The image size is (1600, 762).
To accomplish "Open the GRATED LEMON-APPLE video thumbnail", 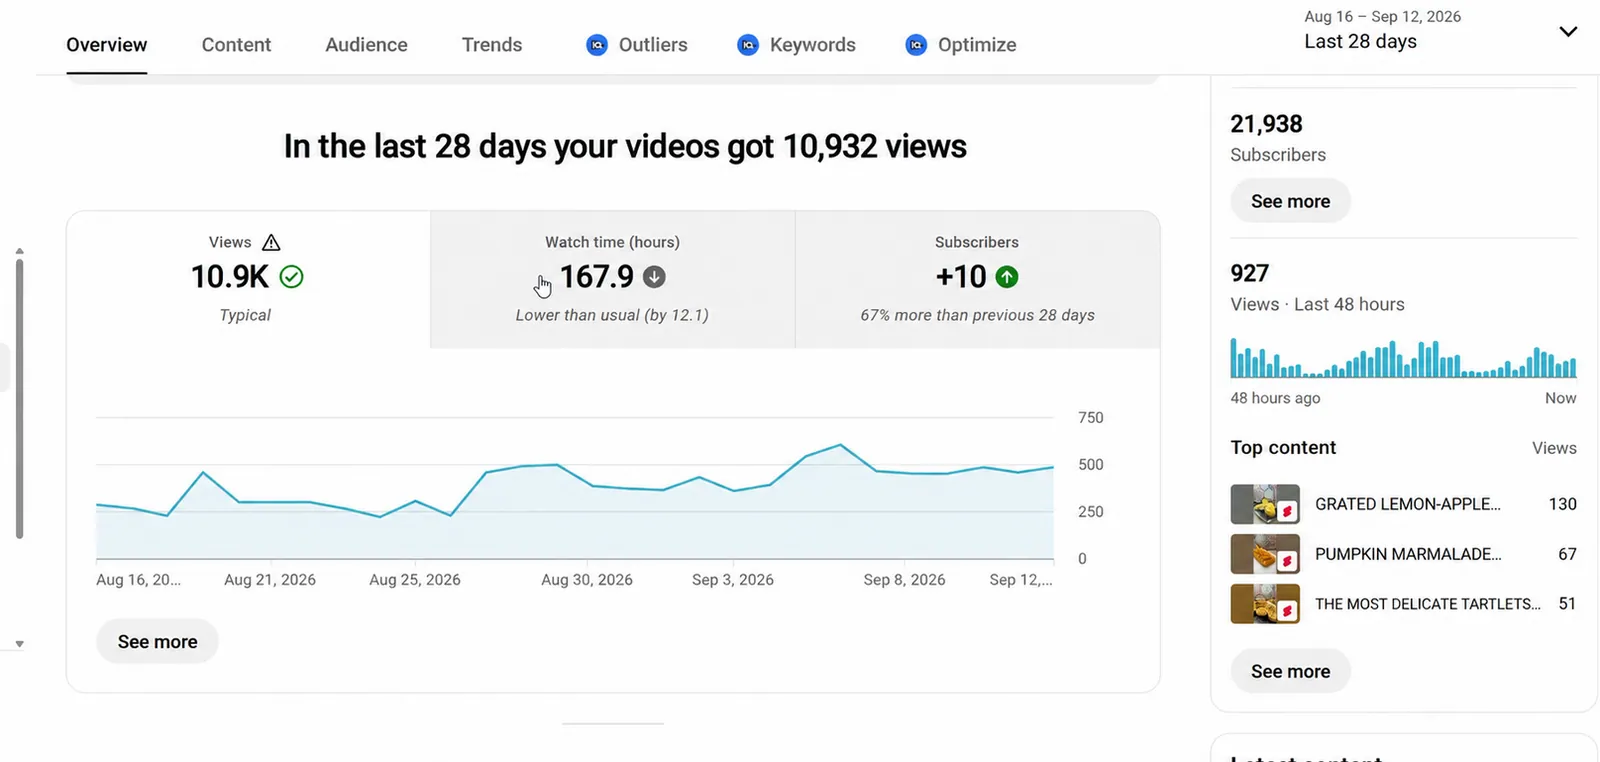I will [1265, 504].
